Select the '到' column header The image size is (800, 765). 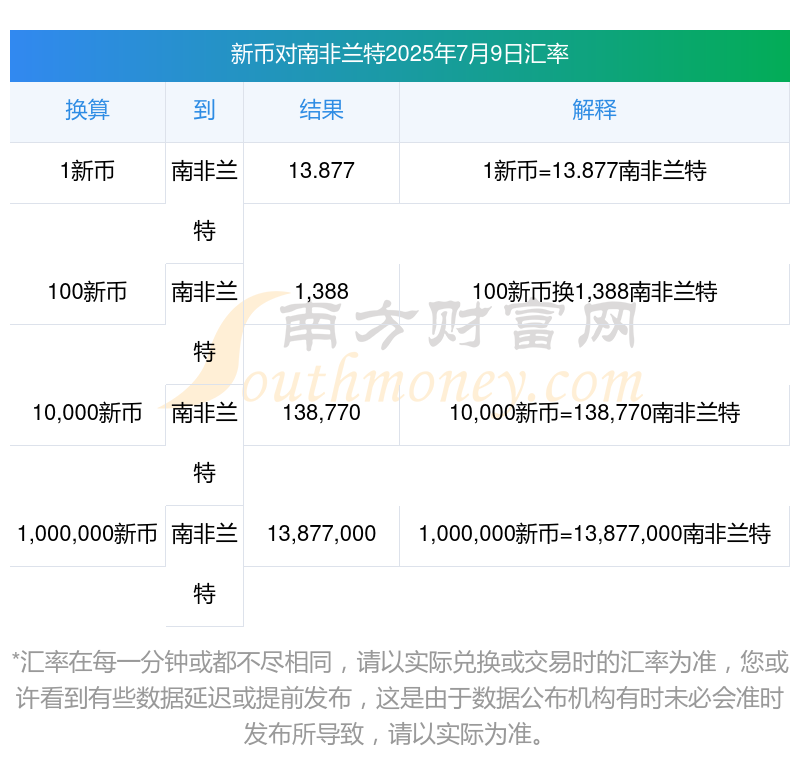[204, 110]
